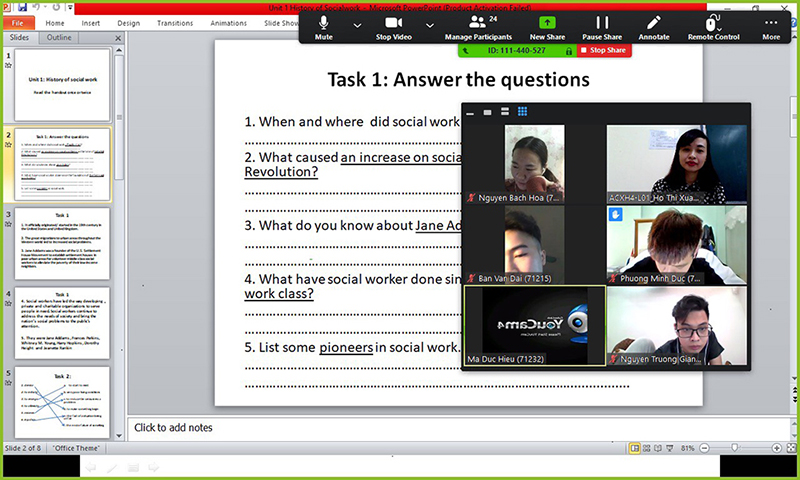Minimize the video panel to a thin strip
The width and height of the screenshot is (800, 480).
click(470, 111)
